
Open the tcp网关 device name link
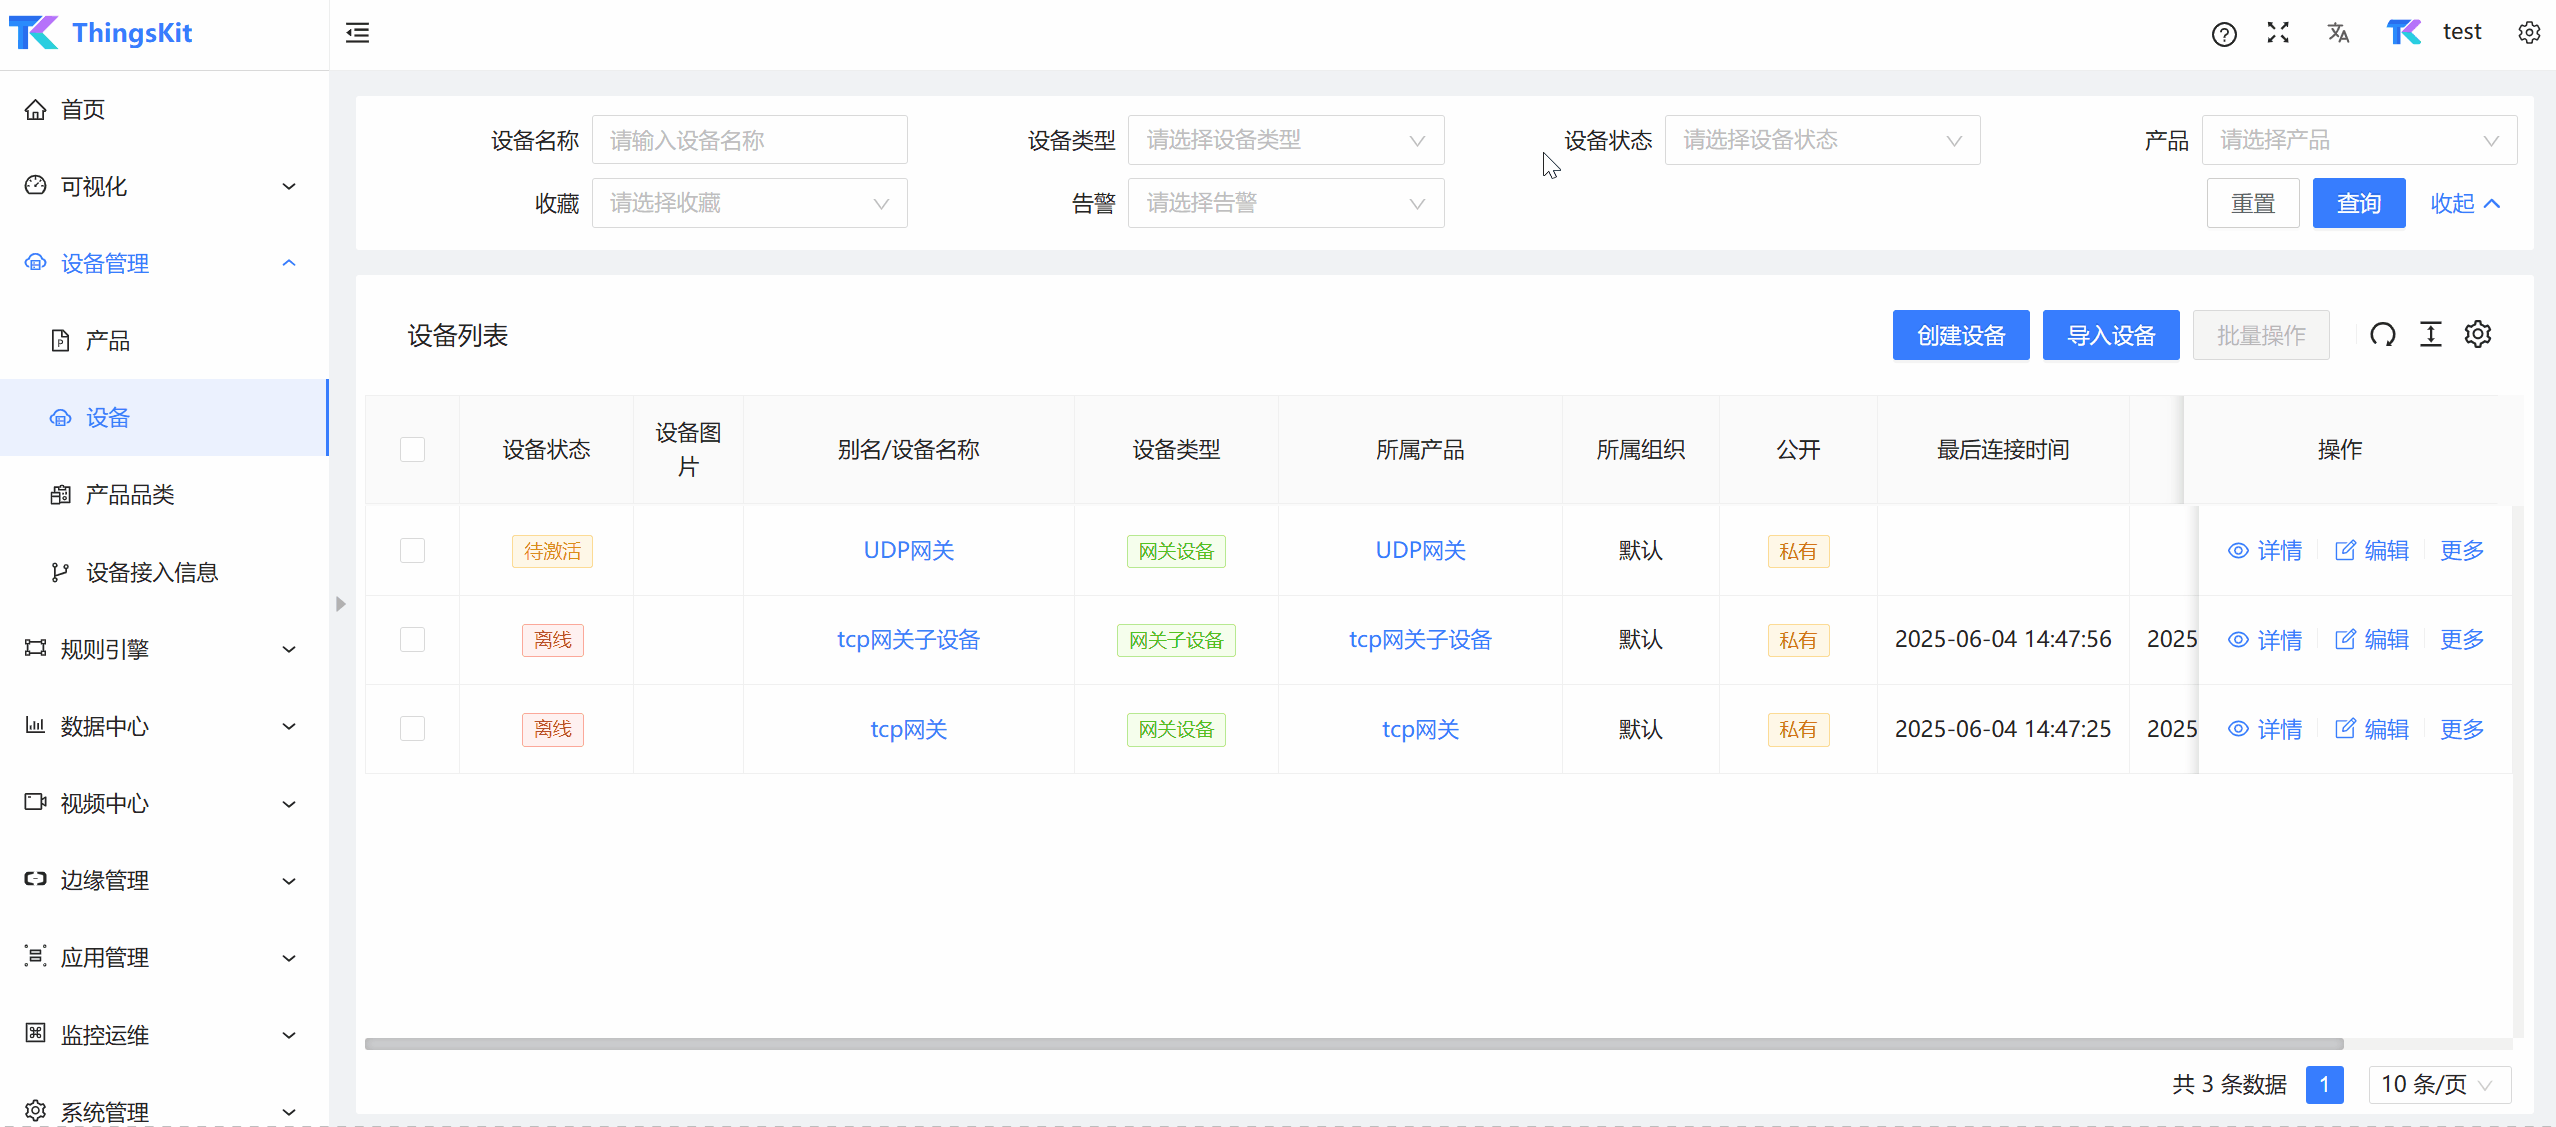tap(908, 729)
